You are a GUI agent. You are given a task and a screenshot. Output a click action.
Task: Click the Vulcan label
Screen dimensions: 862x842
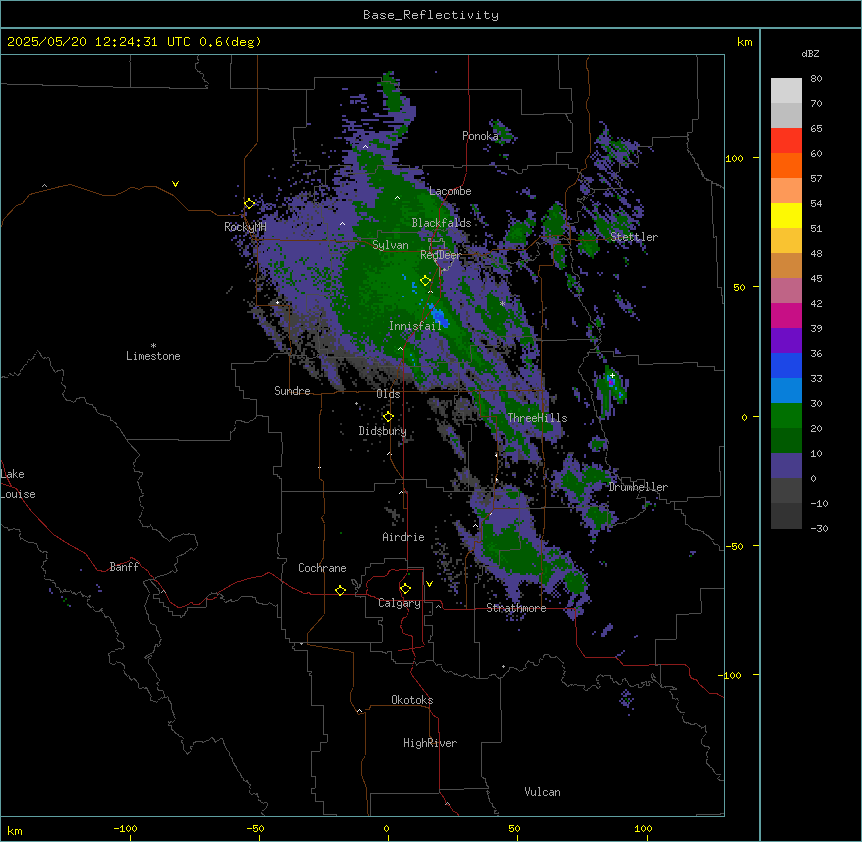point(542,792)
